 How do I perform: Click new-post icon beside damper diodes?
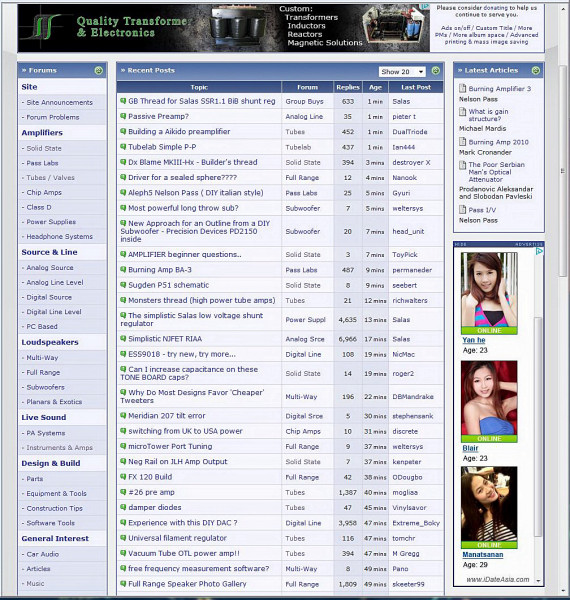click(x=123, y=507)
